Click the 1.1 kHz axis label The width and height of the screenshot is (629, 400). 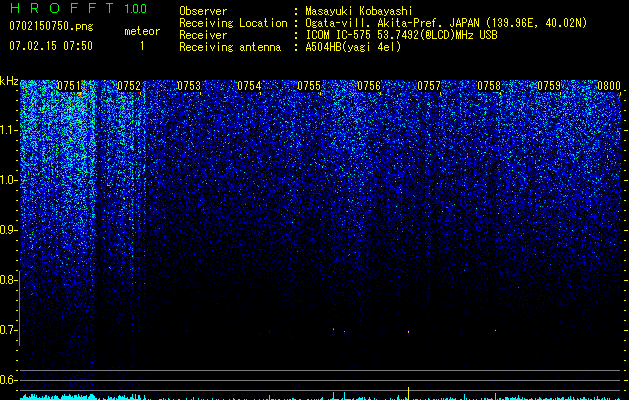tap(8, 130)
